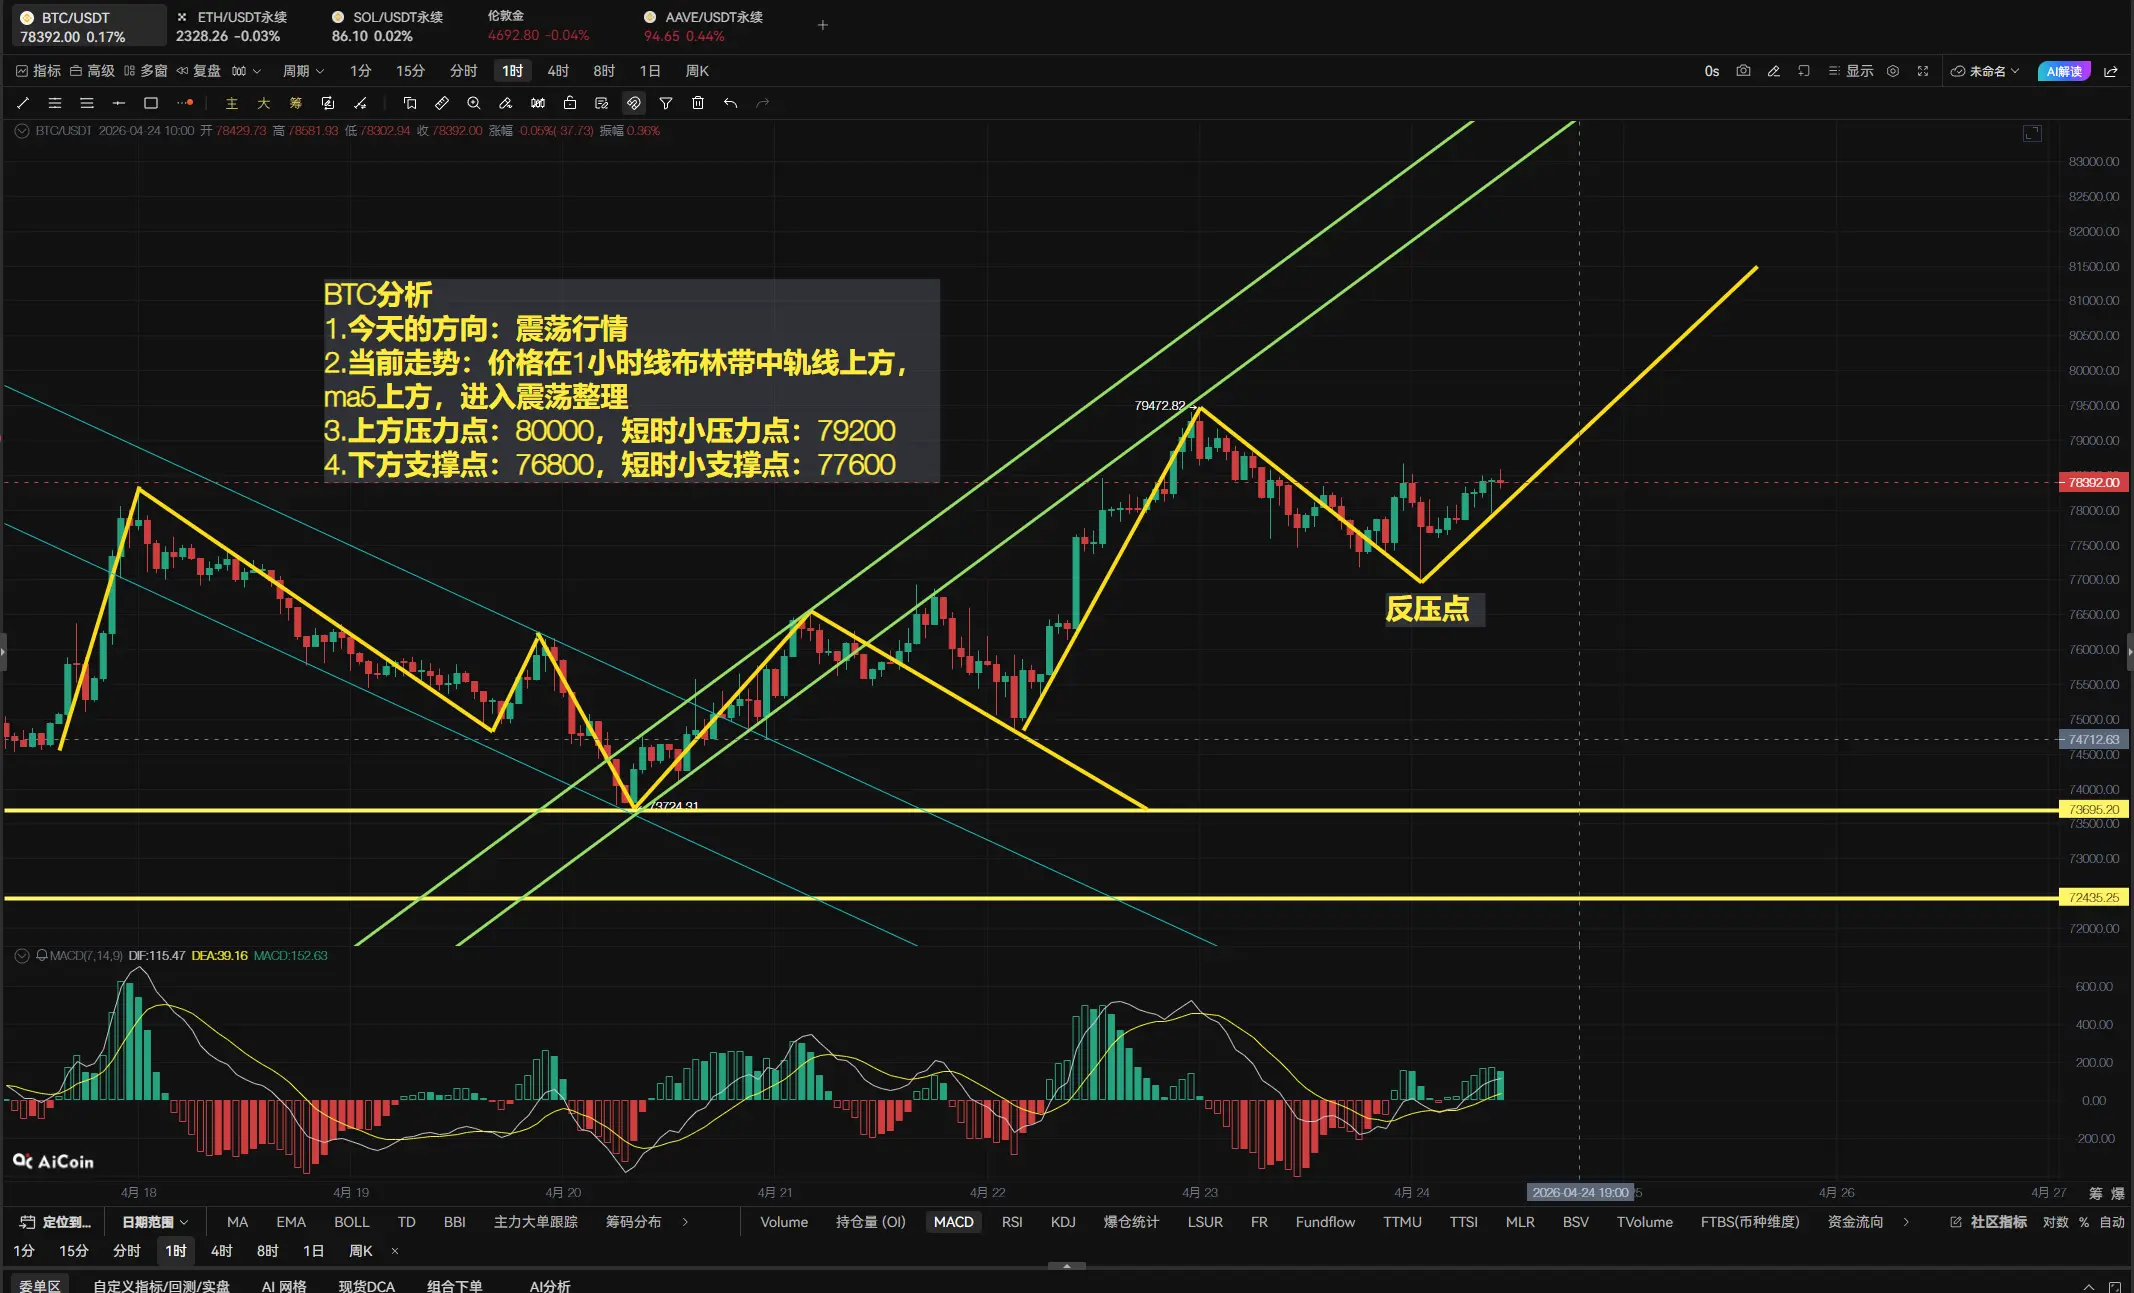The image size is (2134, 1293).
Task: Open the filter funnel tool
Action: click(666, 103)
